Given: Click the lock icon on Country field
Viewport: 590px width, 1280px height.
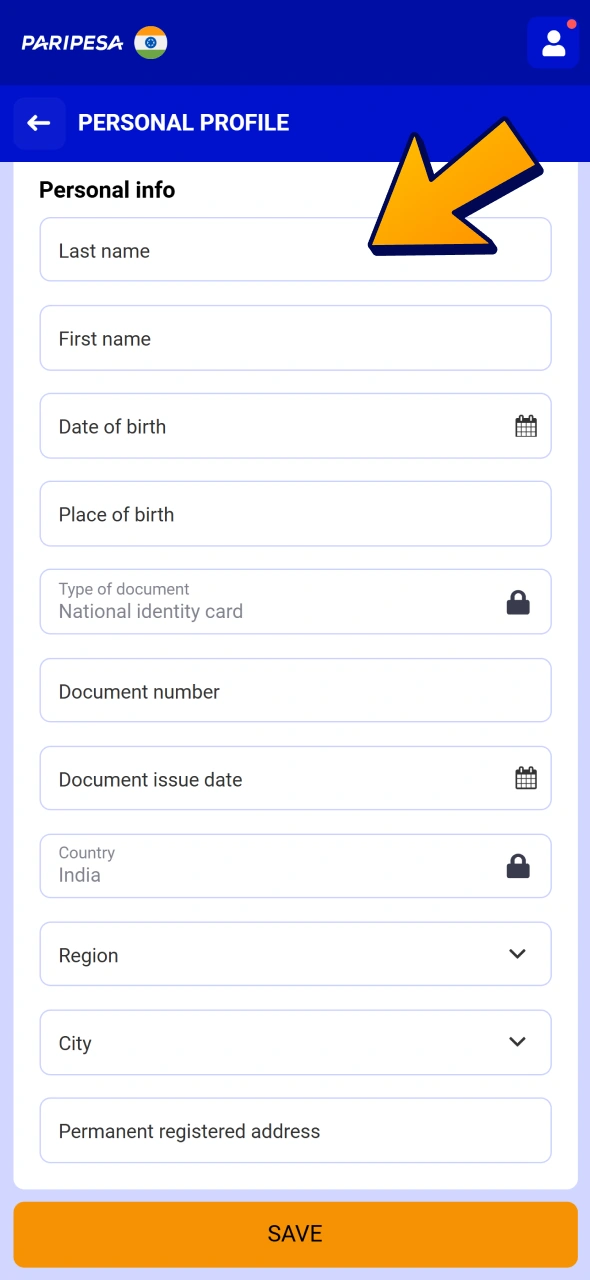Looking at the screenshot, I should point(518,865).
